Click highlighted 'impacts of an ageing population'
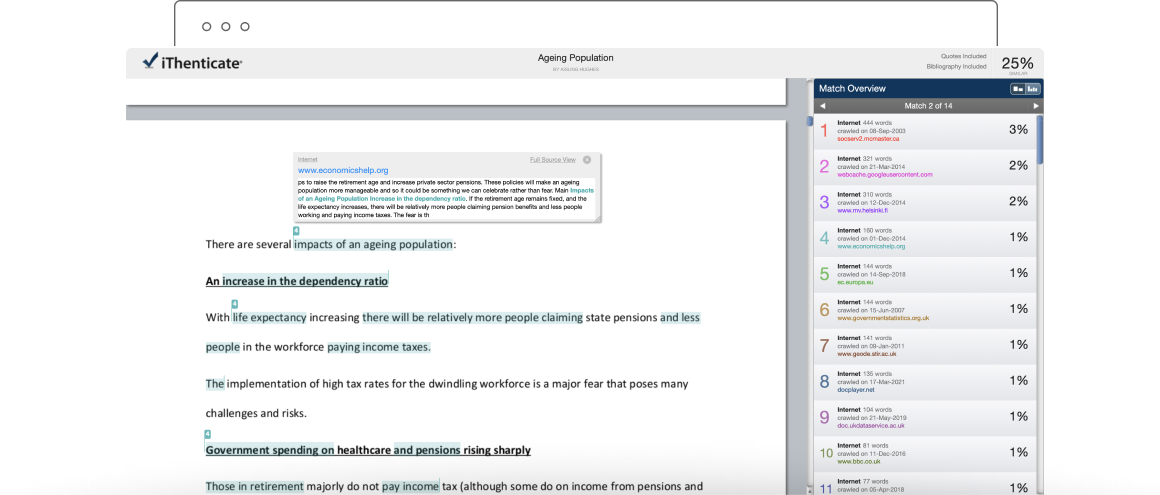This screenshot has height=495, width=1160. (x=373, y=244)
